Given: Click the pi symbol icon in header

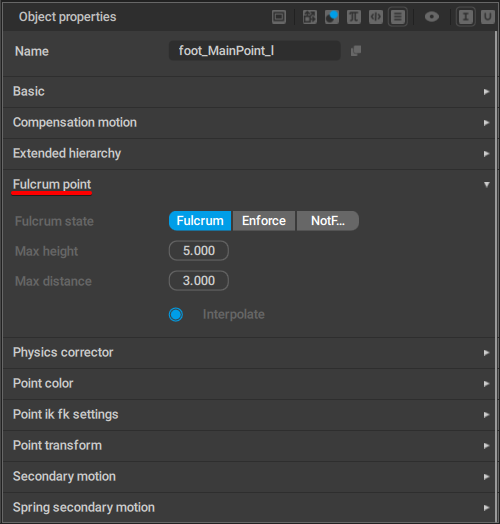Looking at the screenshot, I should [354, 17].
